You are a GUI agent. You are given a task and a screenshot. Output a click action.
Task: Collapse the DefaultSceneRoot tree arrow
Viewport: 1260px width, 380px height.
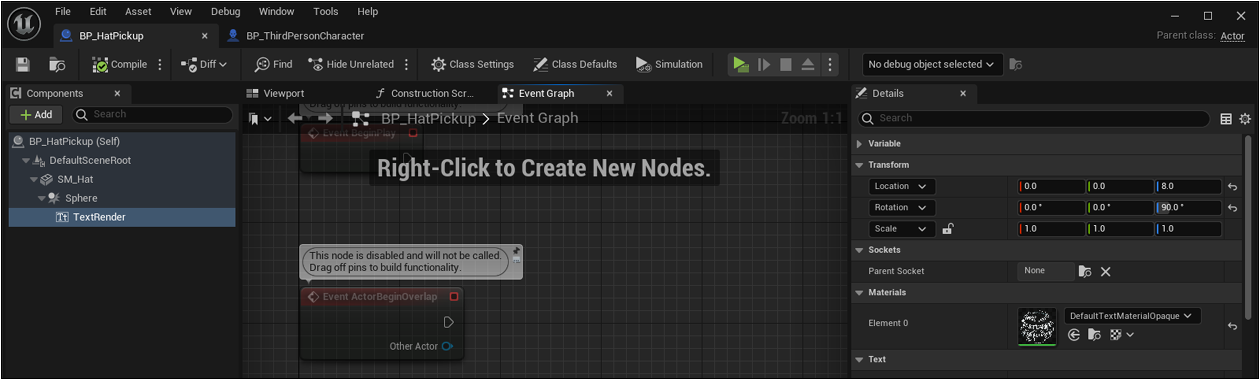[x=27, y=160]
